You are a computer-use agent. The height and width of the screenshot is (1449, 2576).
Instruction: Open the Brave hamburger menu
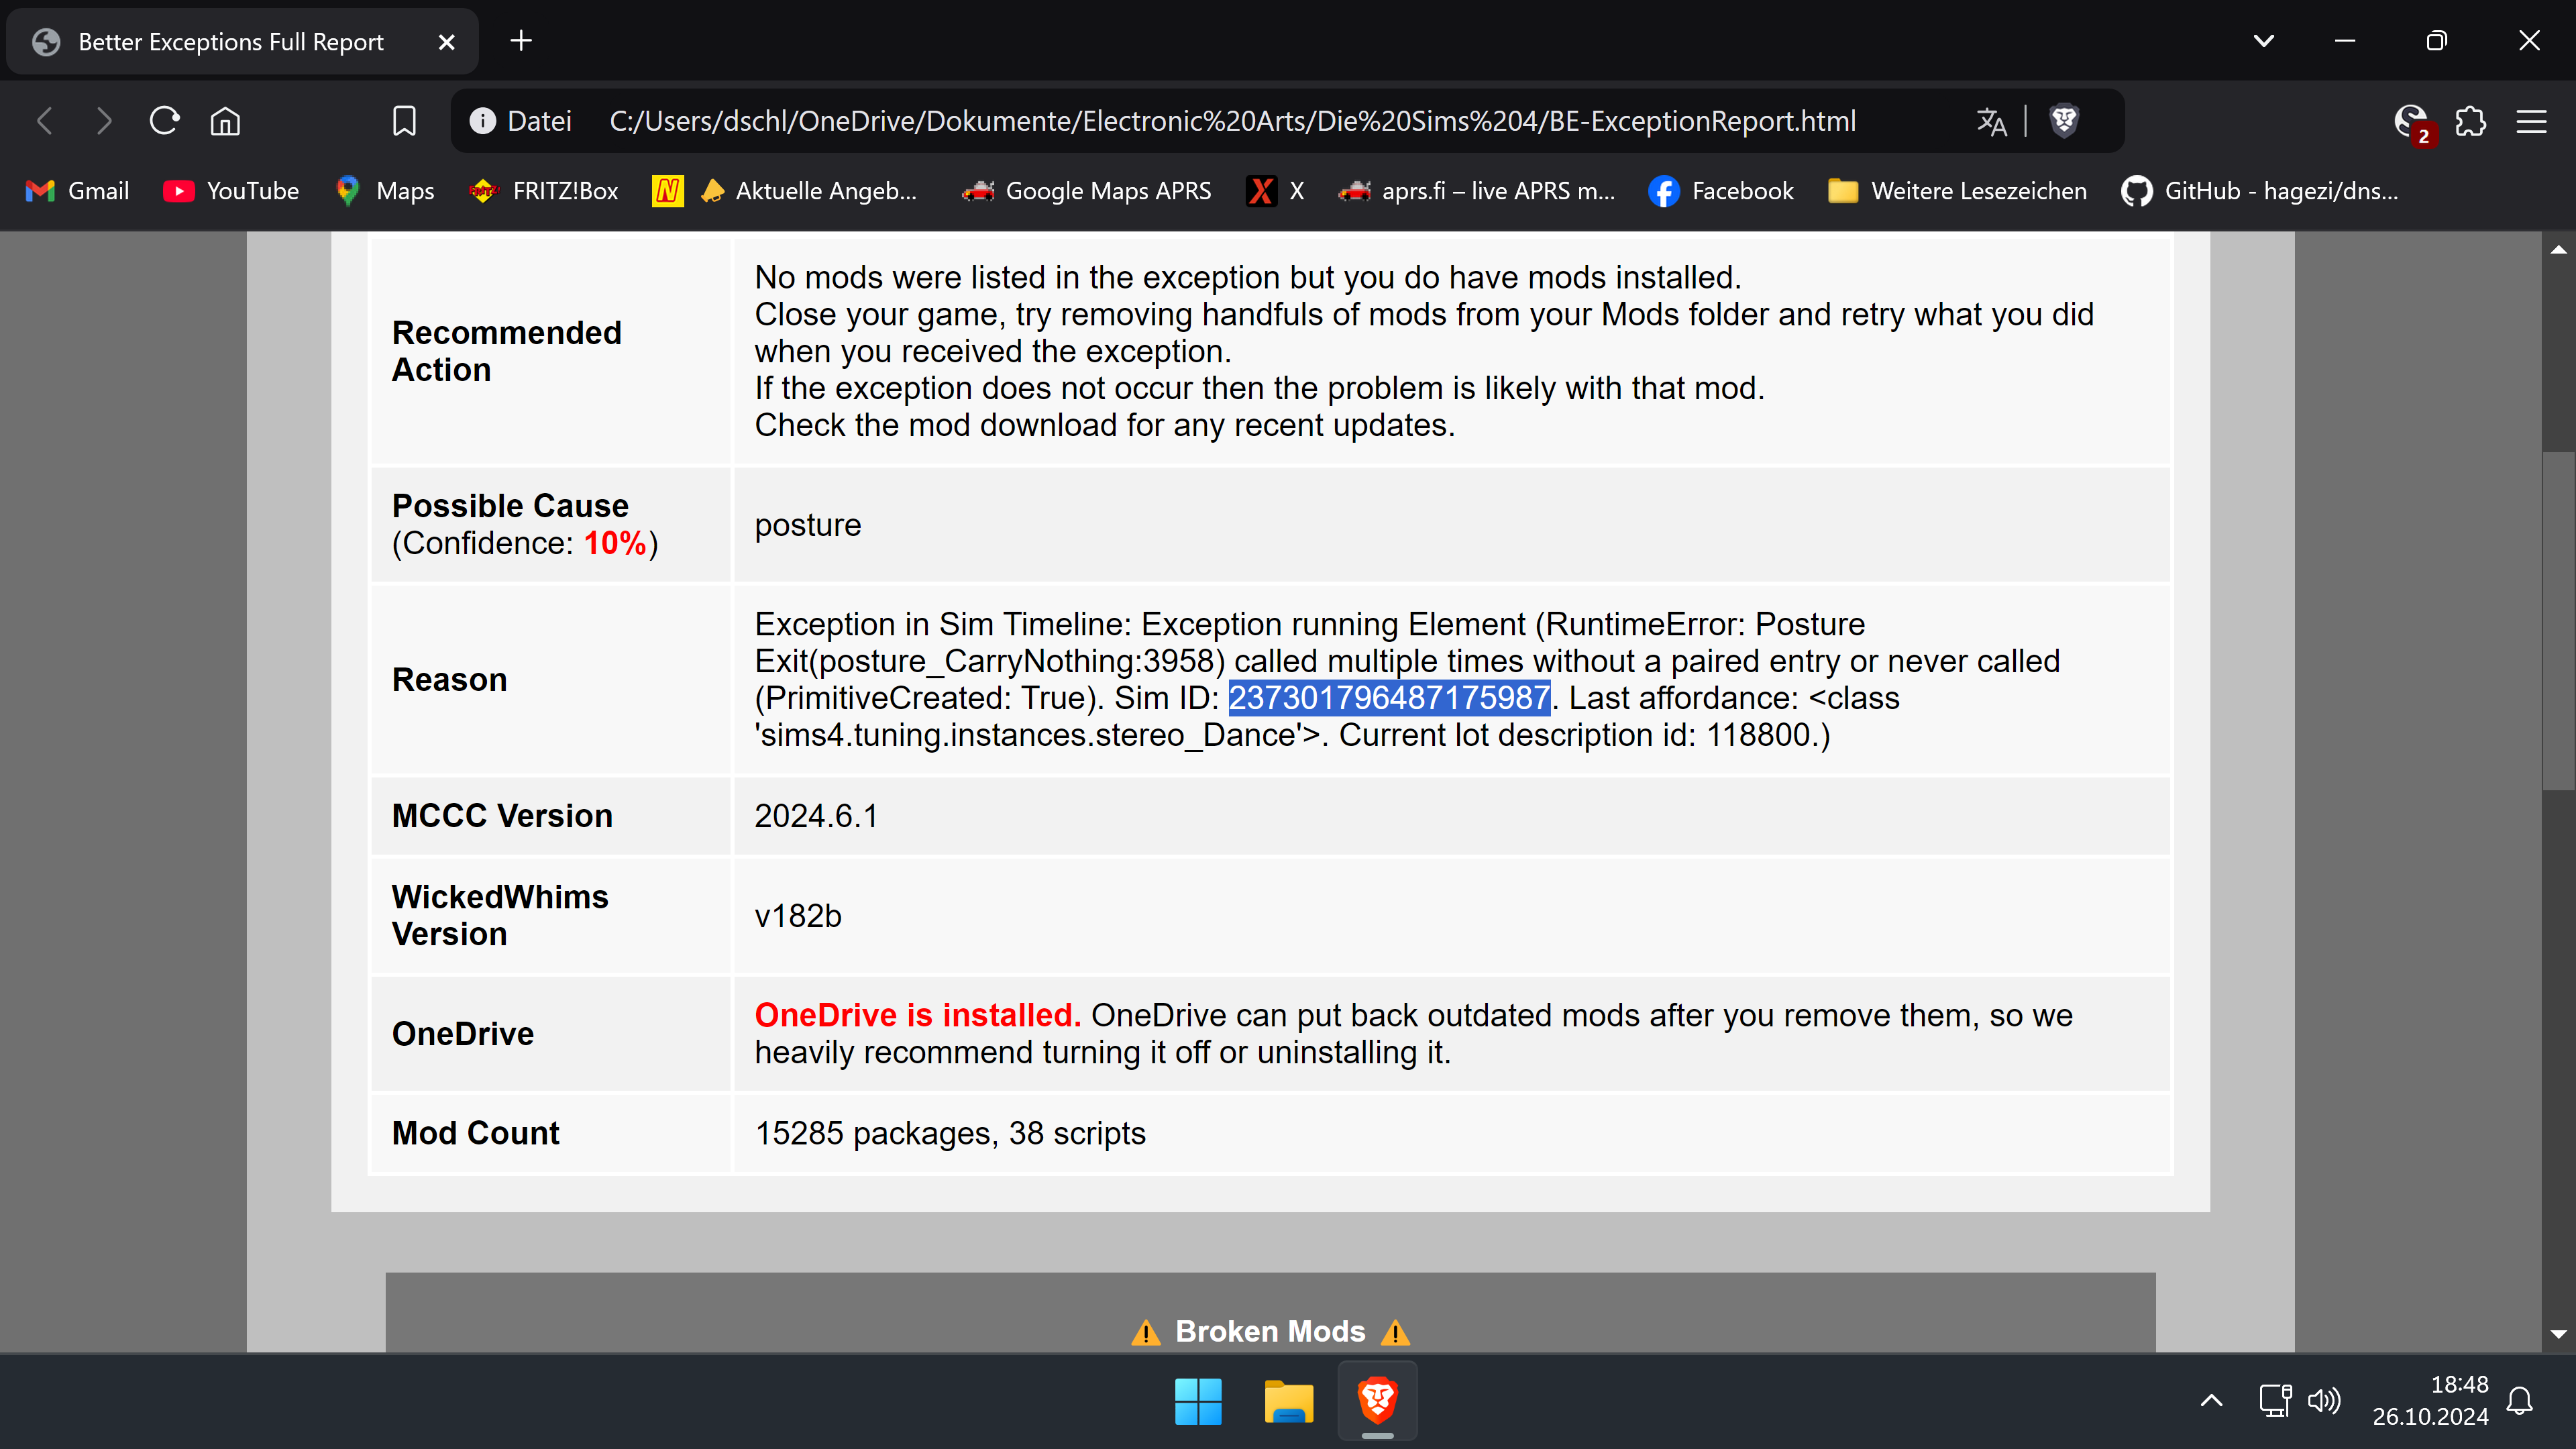click(2531, 121)
